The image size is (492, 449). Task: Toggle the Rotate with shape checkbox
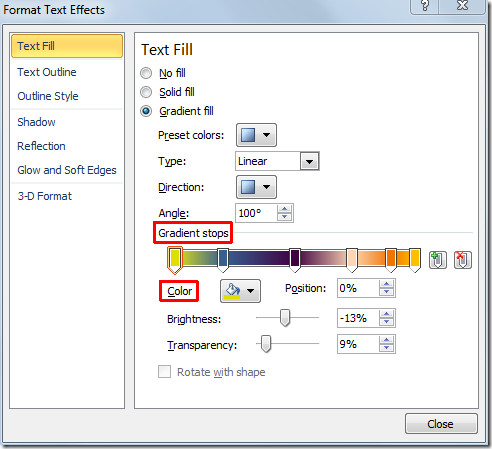coord(164,371)
